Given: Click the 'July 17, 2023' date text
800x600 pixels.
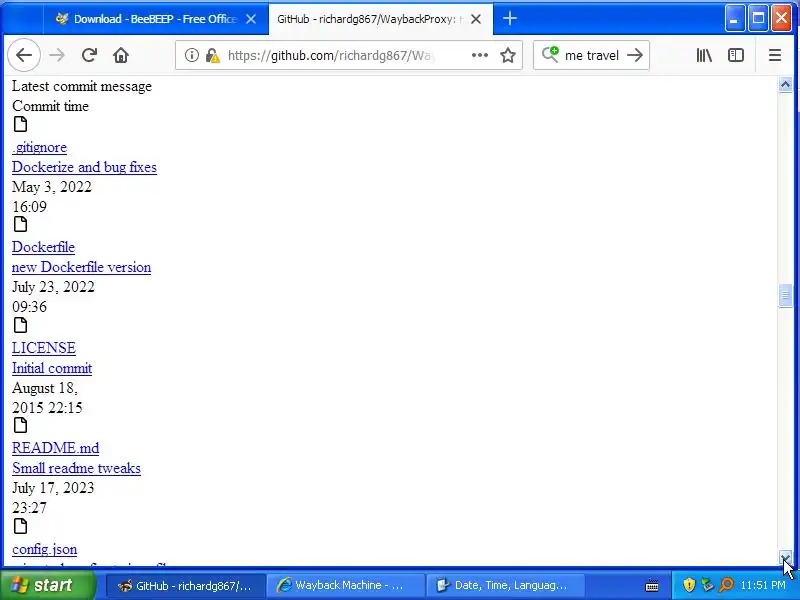Looking at the screenshot, I should [x=53, y=488].
